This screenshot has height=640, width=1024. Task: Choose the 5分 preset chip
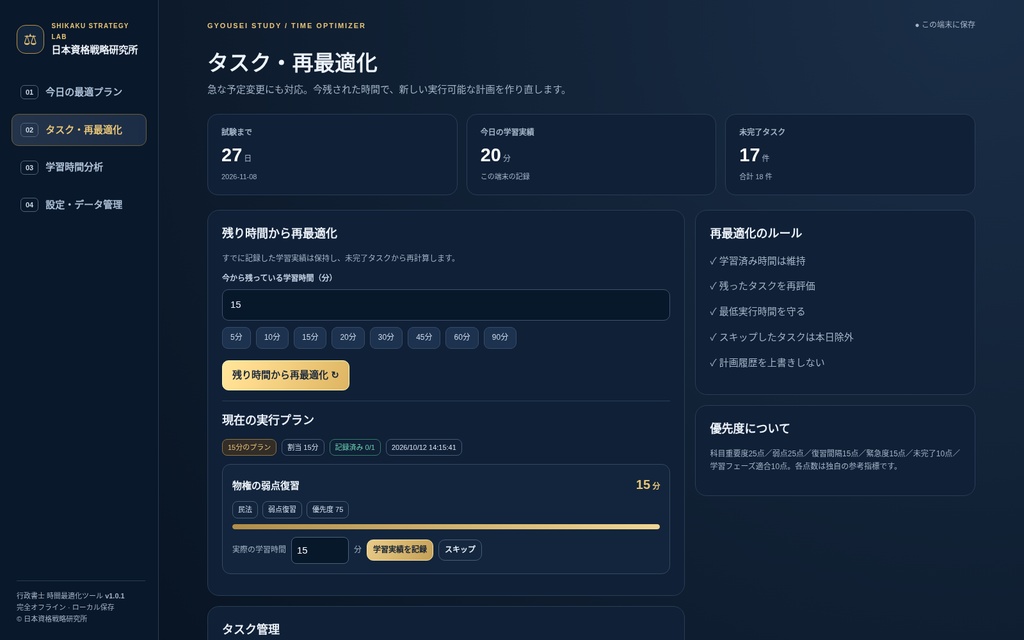236,338
